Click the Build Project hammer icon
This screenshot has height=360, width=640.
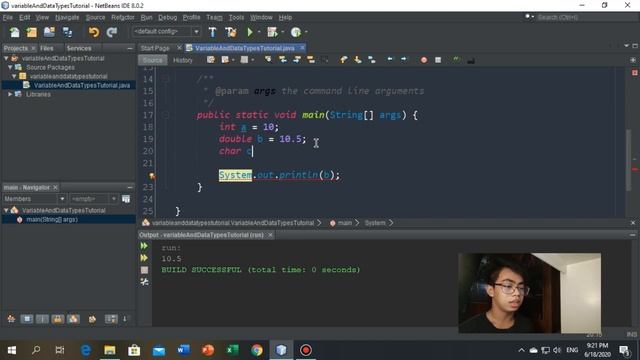[x=212, y=32]
